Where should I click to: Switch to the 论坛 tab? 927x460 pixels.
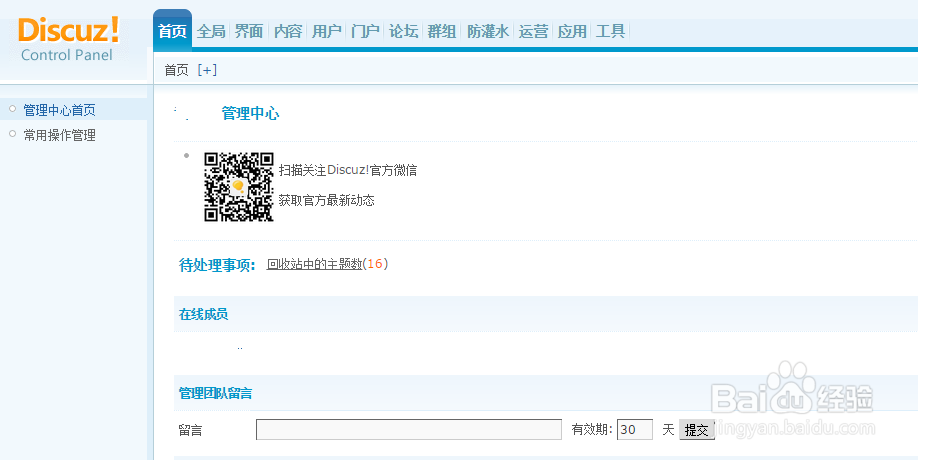tap(404, 31)
